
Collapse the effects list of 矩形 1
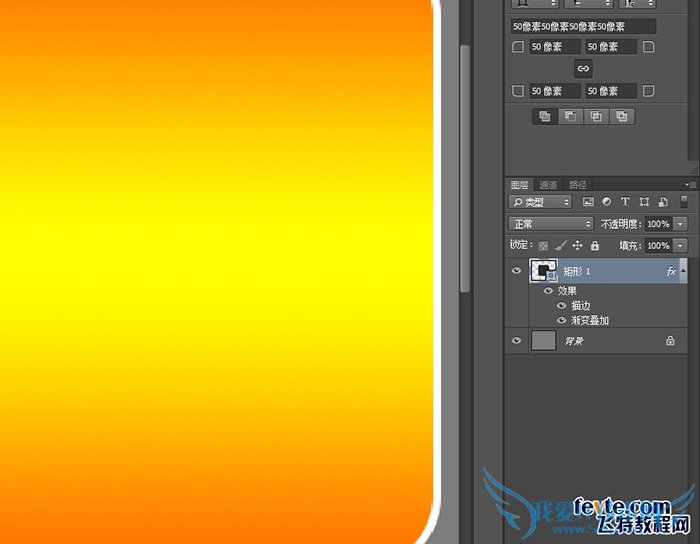683,270
